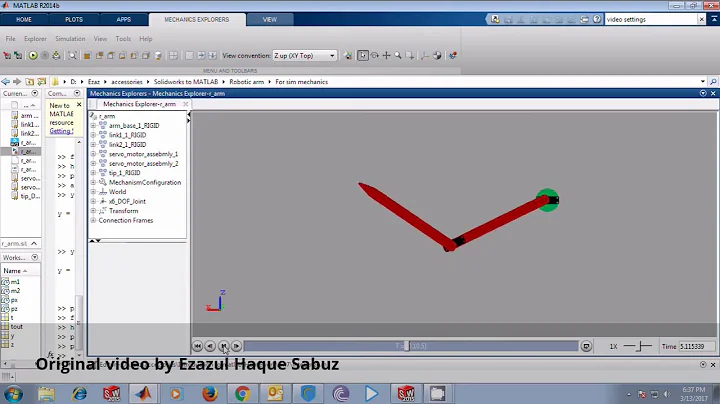Open Google Chrome from the taskbar

point(242,393)
